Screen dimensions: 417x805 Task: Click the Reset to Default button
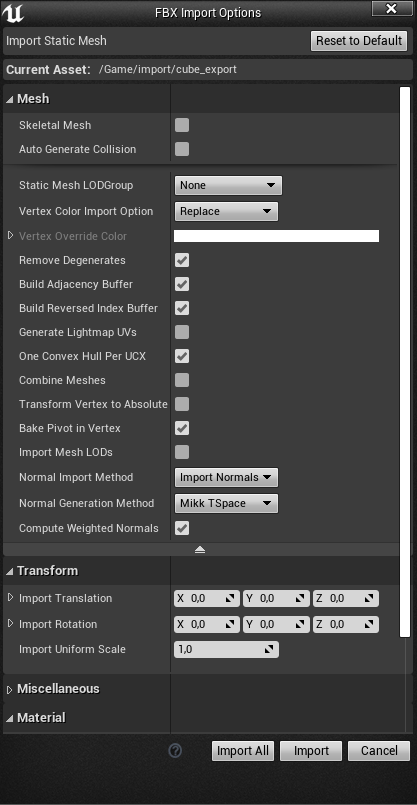point(359,41)
